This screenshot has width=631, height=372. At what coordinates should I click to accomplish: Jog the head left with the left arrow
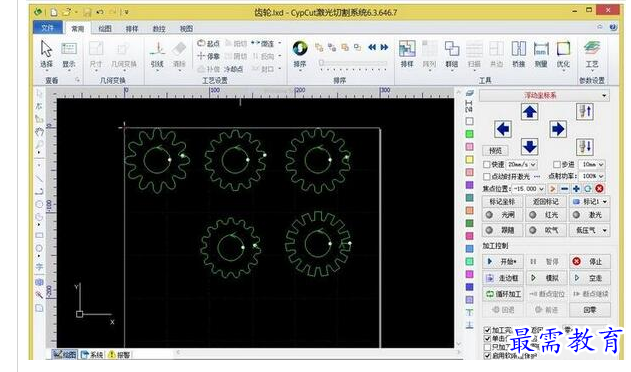pyautogui.click(x=503, y=129)
